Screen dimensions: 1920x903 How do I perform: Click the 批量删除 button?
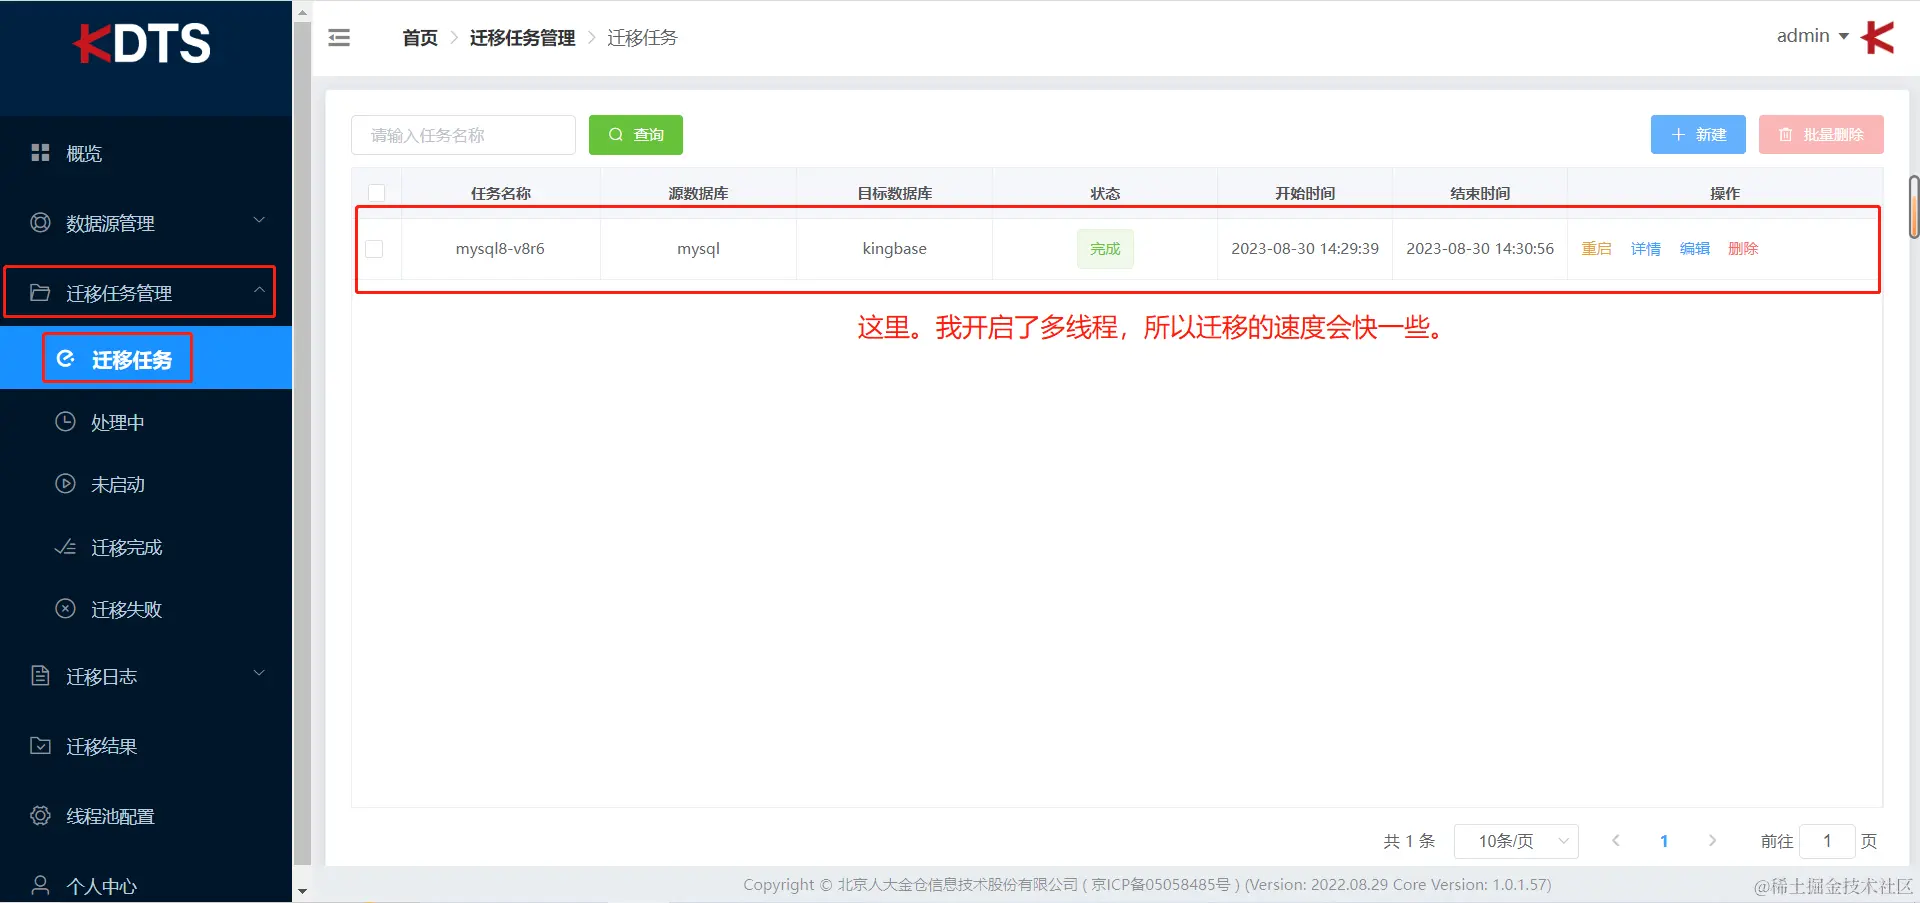[1821, 135]
